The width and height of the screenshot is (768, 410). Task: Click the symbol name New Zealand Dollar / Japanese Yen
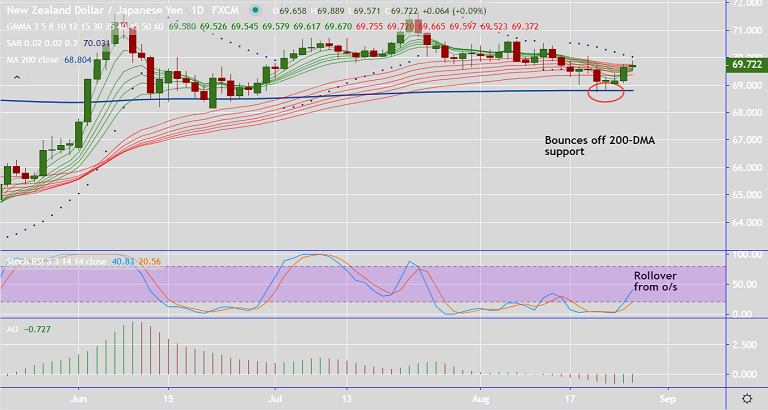[93, 10]
